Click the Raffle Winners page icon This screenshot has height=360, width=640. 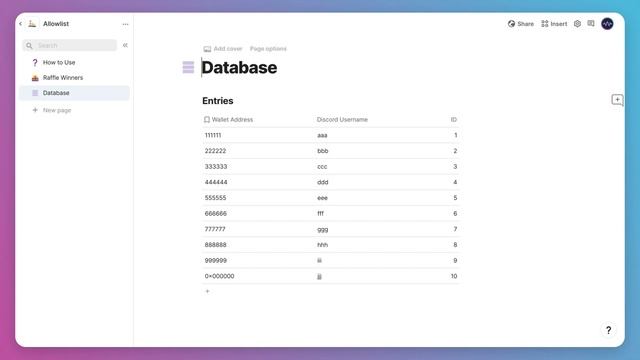pyautogui.click(x=35, y=78)
